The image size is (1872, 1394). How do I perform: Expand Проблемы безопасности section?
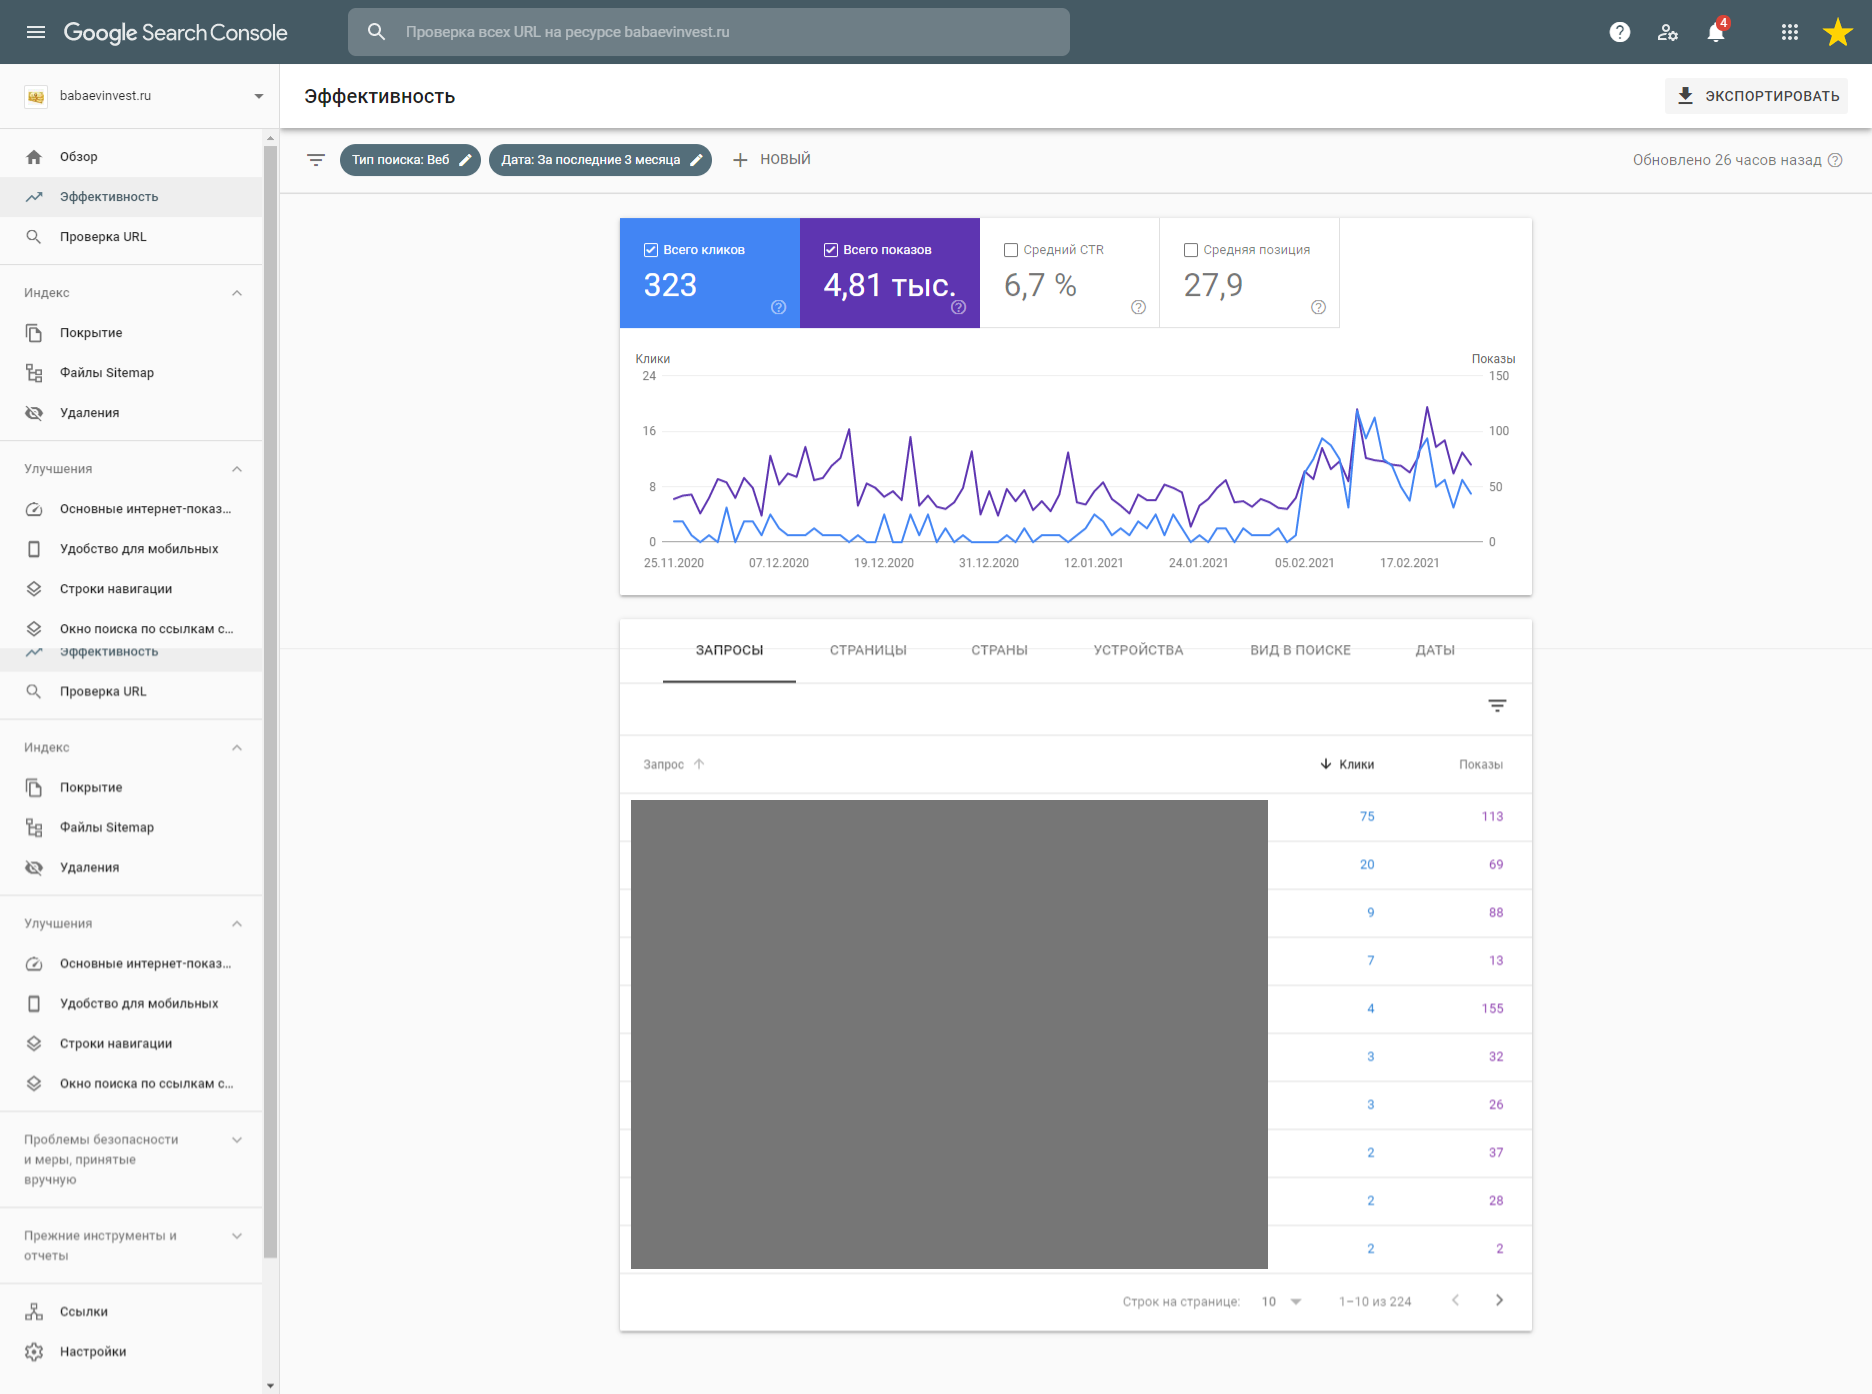(237, 1140)
